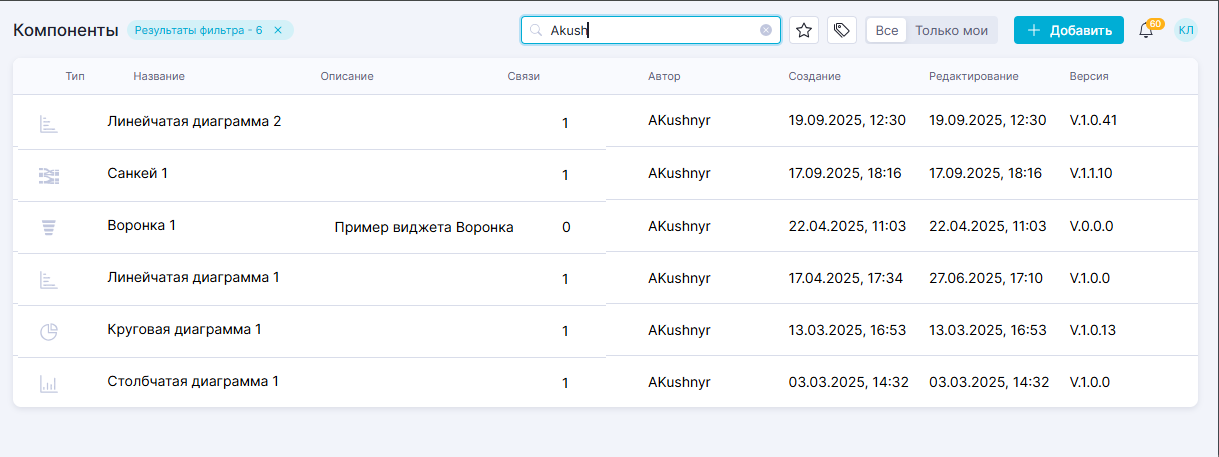Sort by the Название column header

[x=159, y=76]
